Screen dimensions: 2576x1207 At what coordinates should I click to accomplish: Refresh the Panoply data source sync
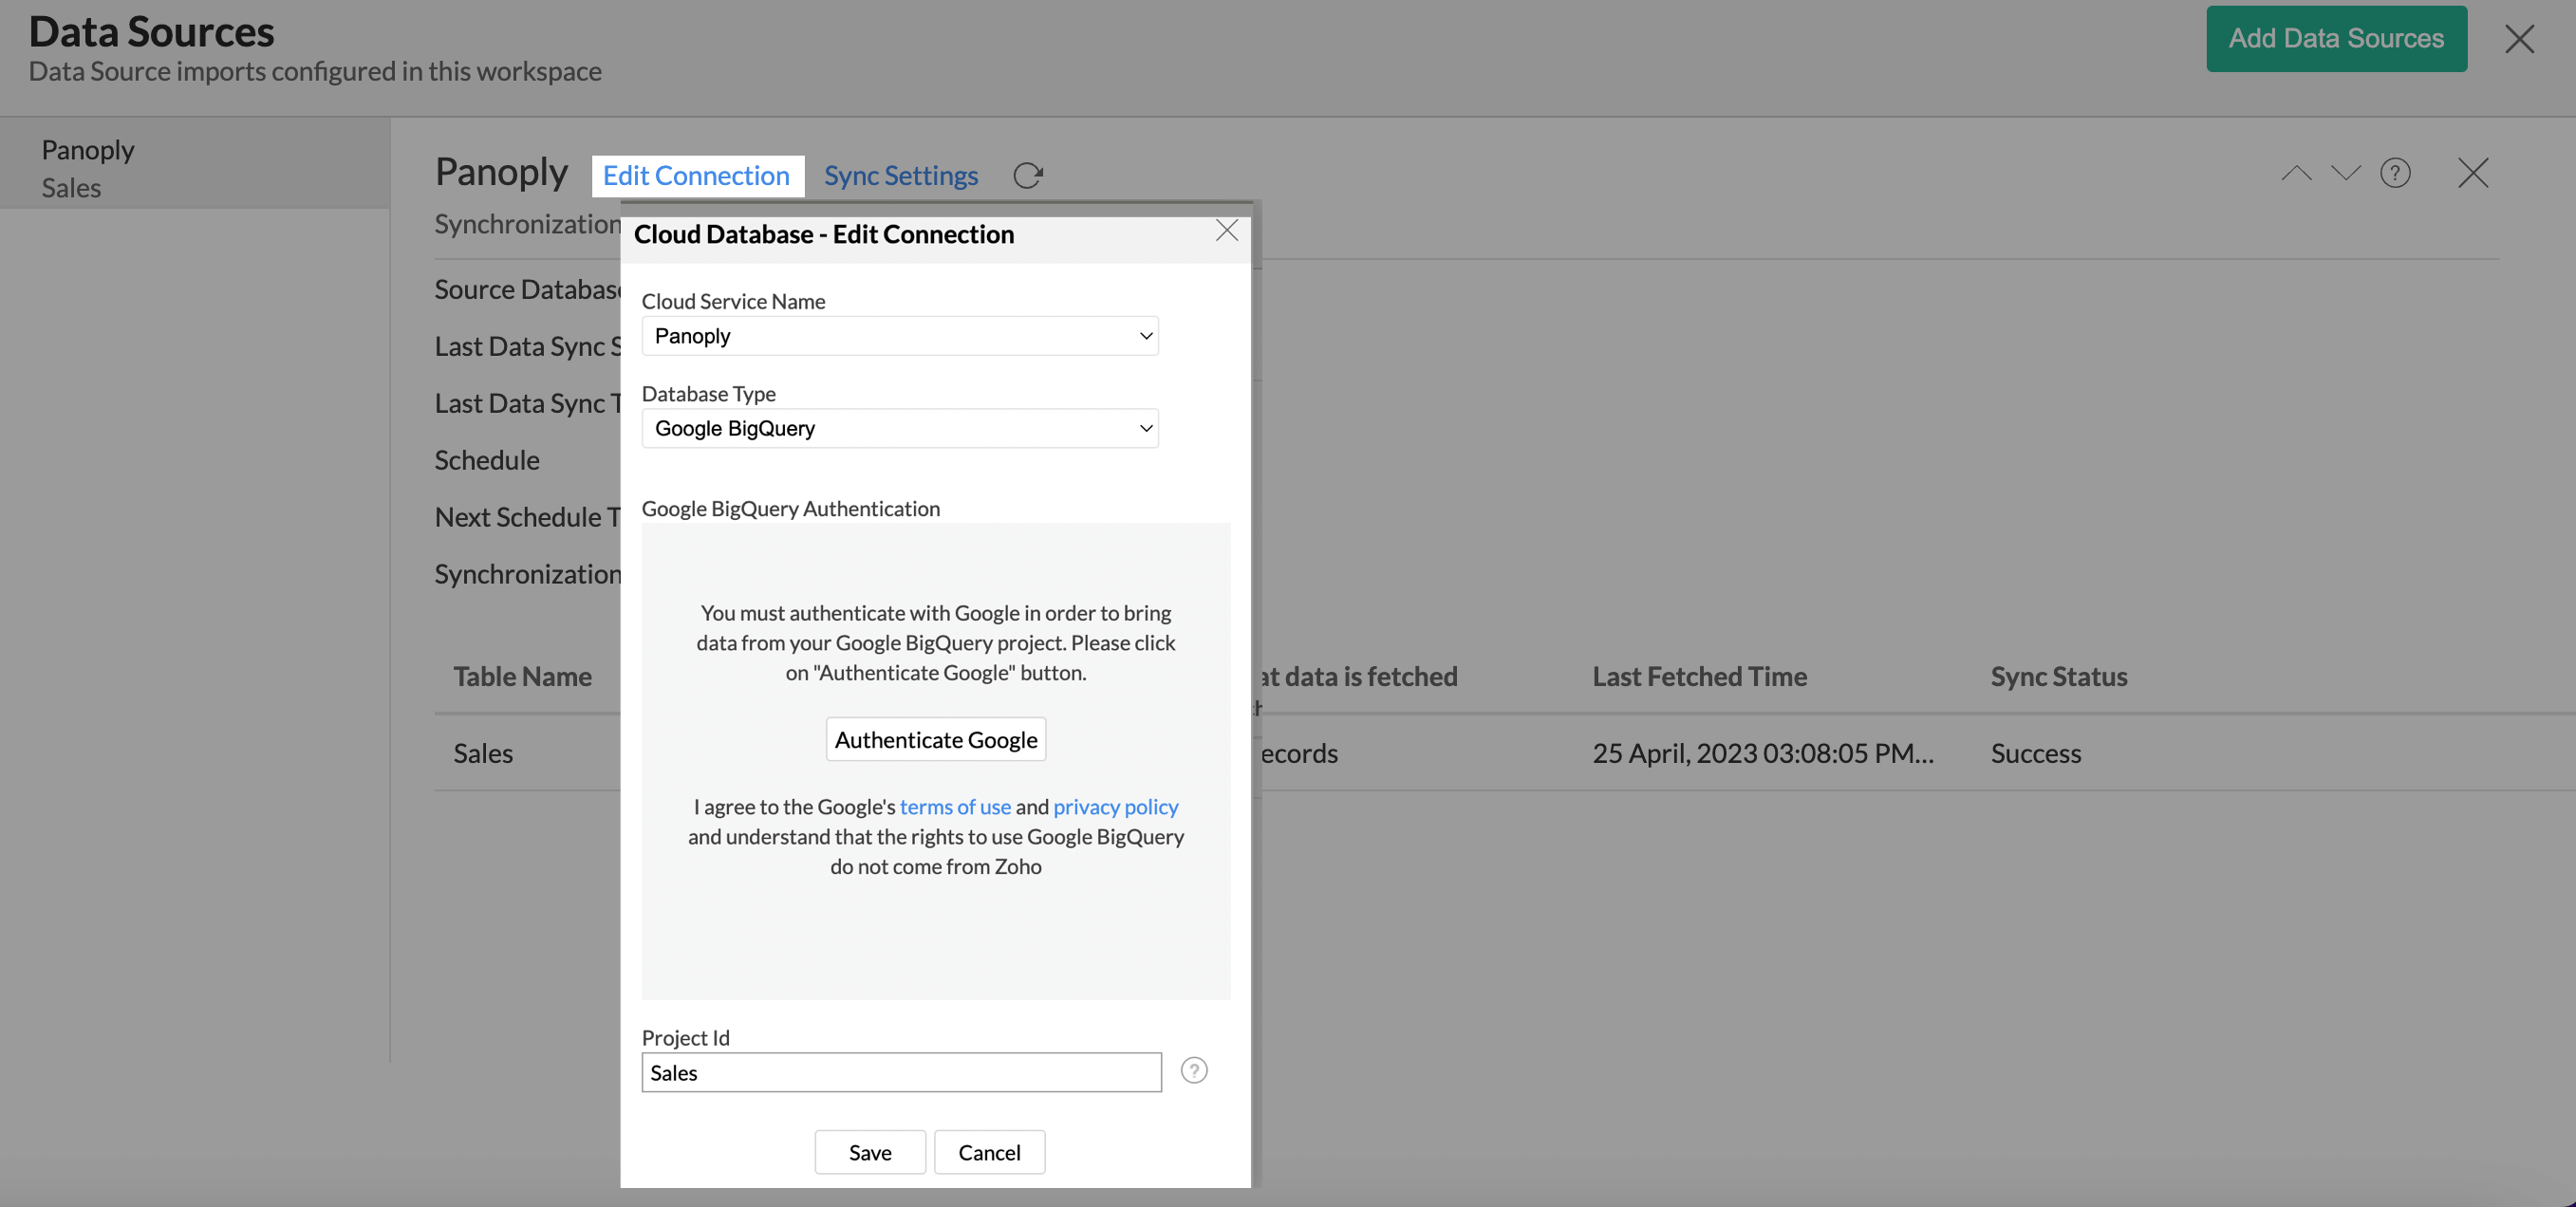point(1029,175)
